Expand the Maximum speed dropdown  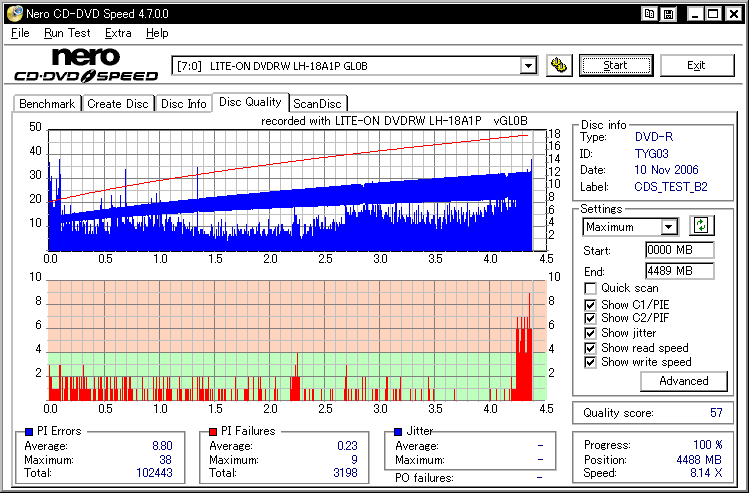pyautogui.click(x=670, y=227)
